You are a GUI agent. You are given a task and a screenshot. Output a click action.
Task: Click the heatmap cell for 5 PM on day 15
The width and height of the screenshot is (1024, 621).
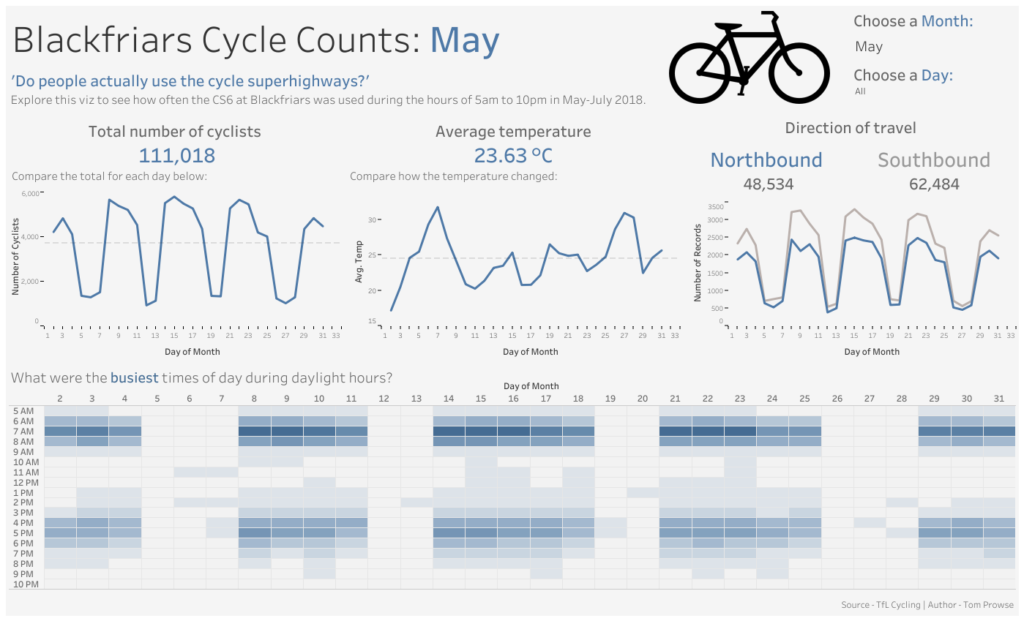pos(481,533)
